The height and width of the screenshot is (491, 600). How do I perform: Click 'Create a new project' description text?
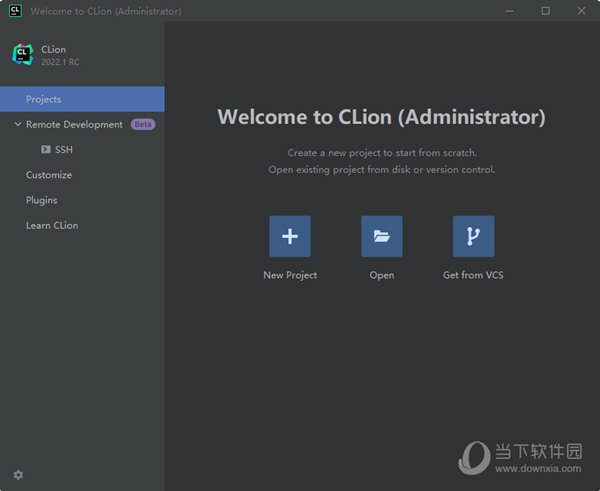[382, 153]
